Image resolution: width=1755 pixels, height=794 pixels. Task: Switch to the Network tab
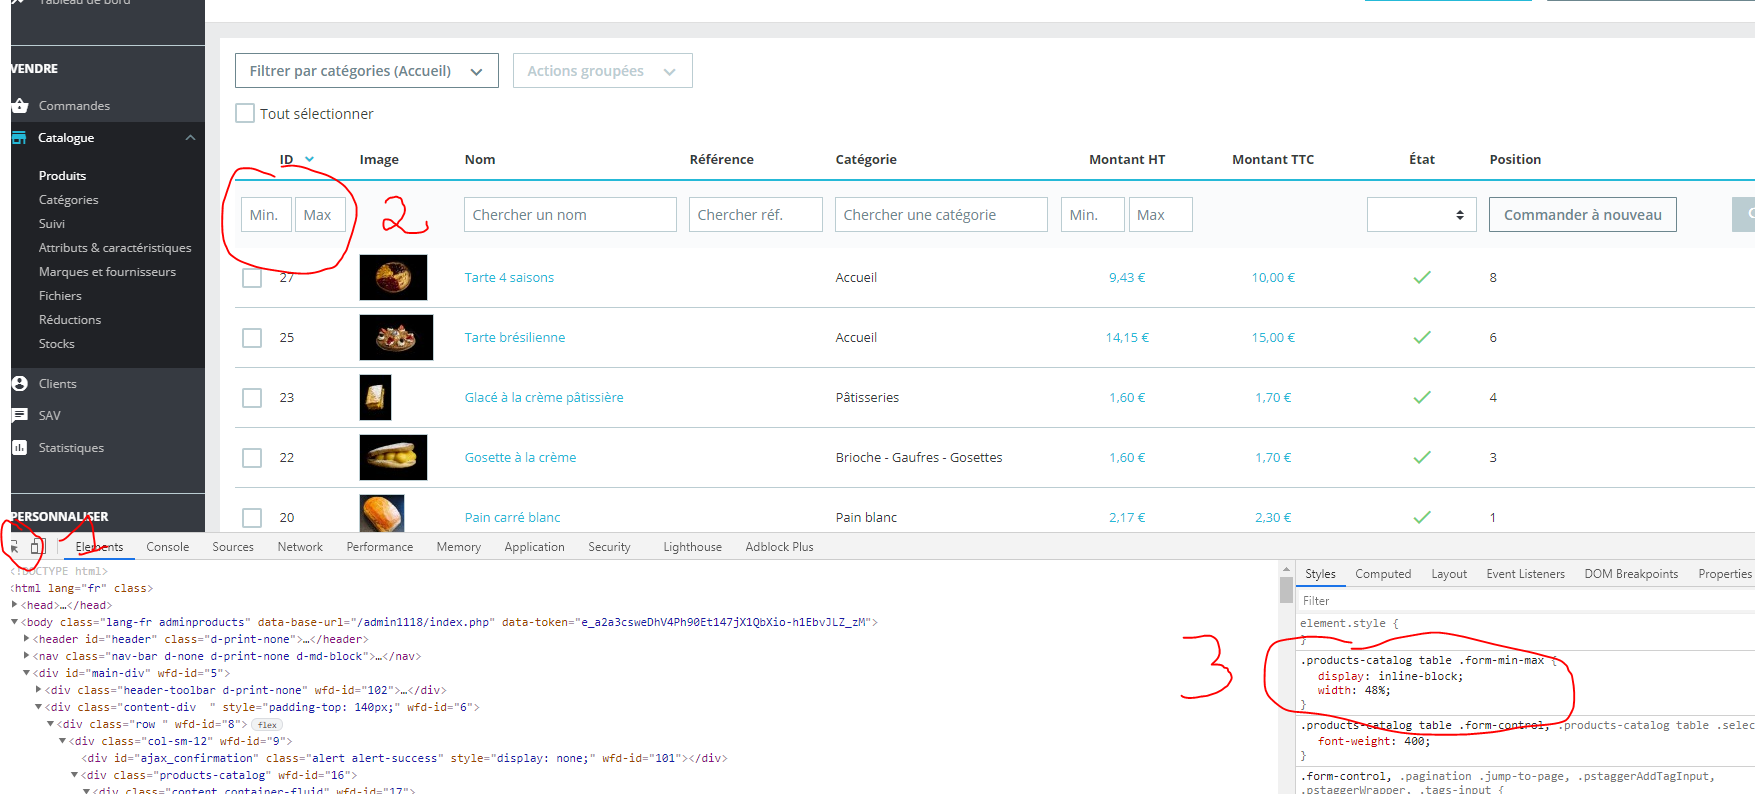[300, 547]
